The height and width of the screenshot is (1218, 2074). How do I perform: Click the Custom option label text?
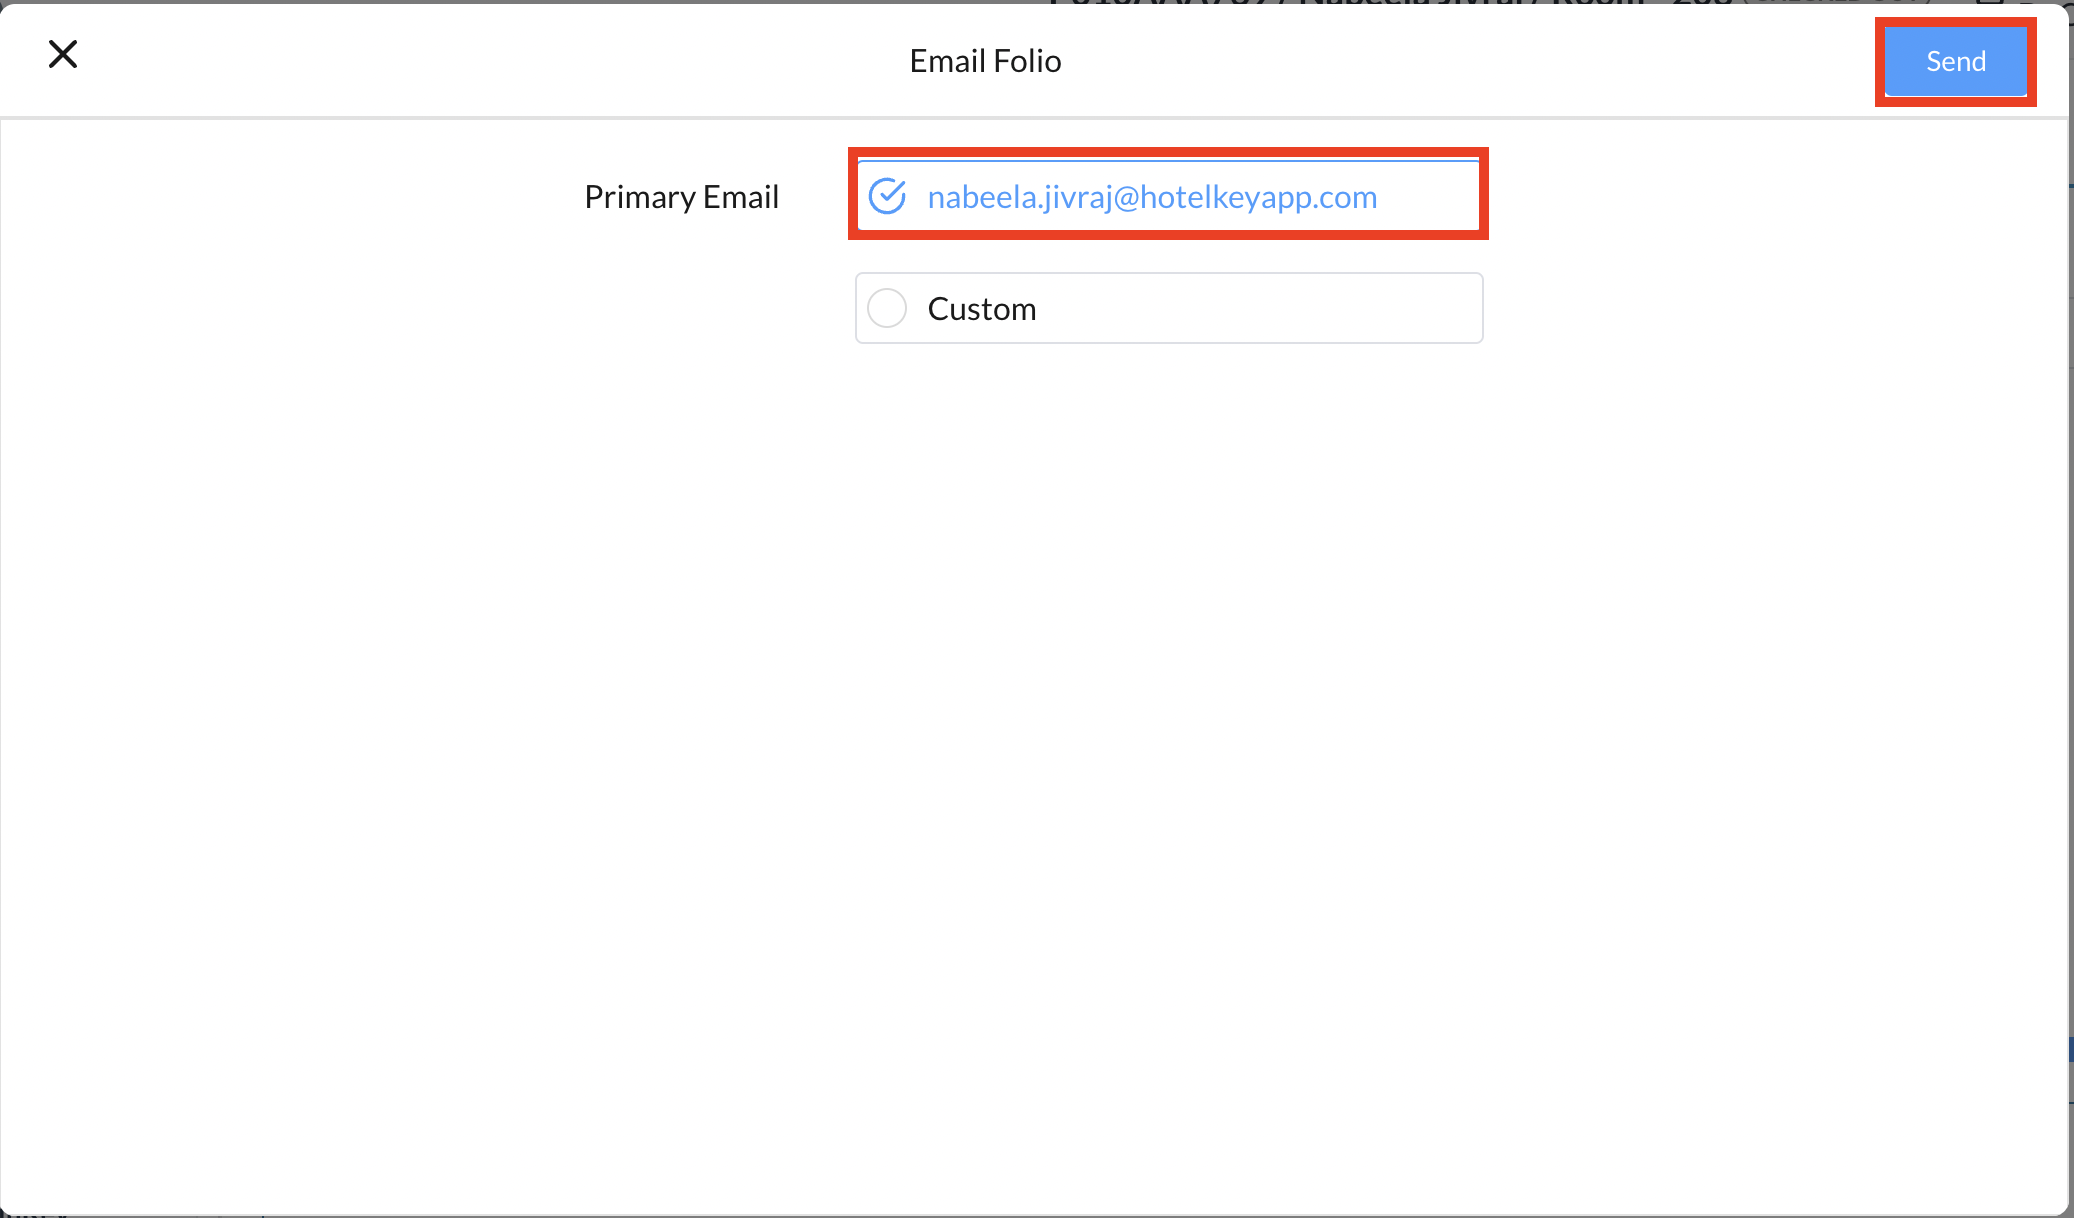(981, 309)
